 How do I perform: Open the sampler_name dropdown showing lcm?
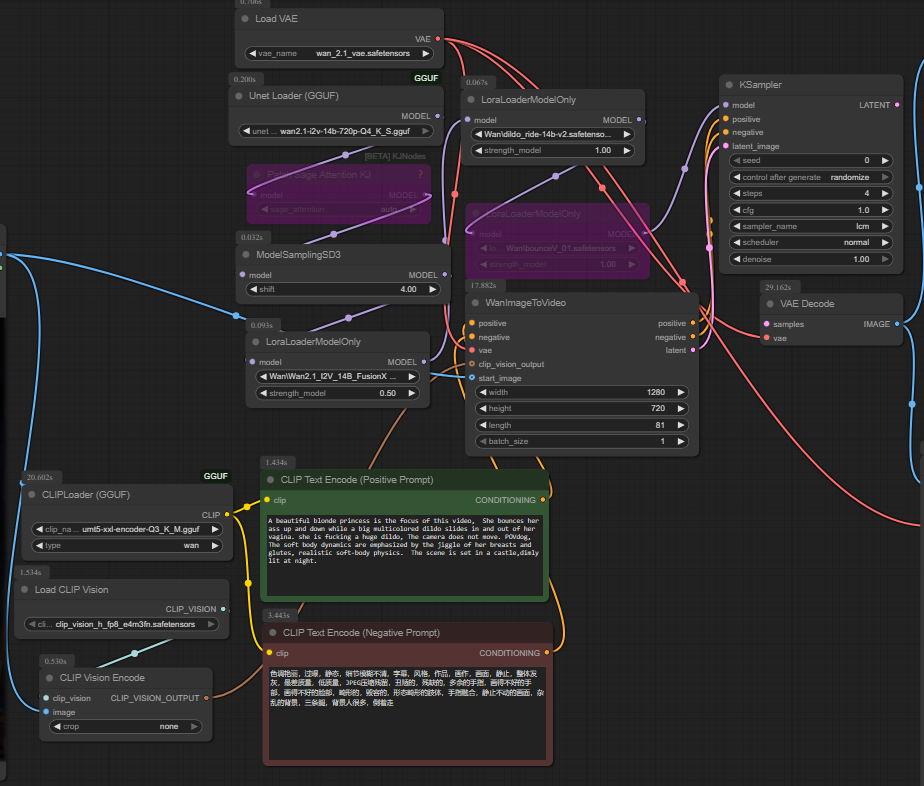point(810,226)
